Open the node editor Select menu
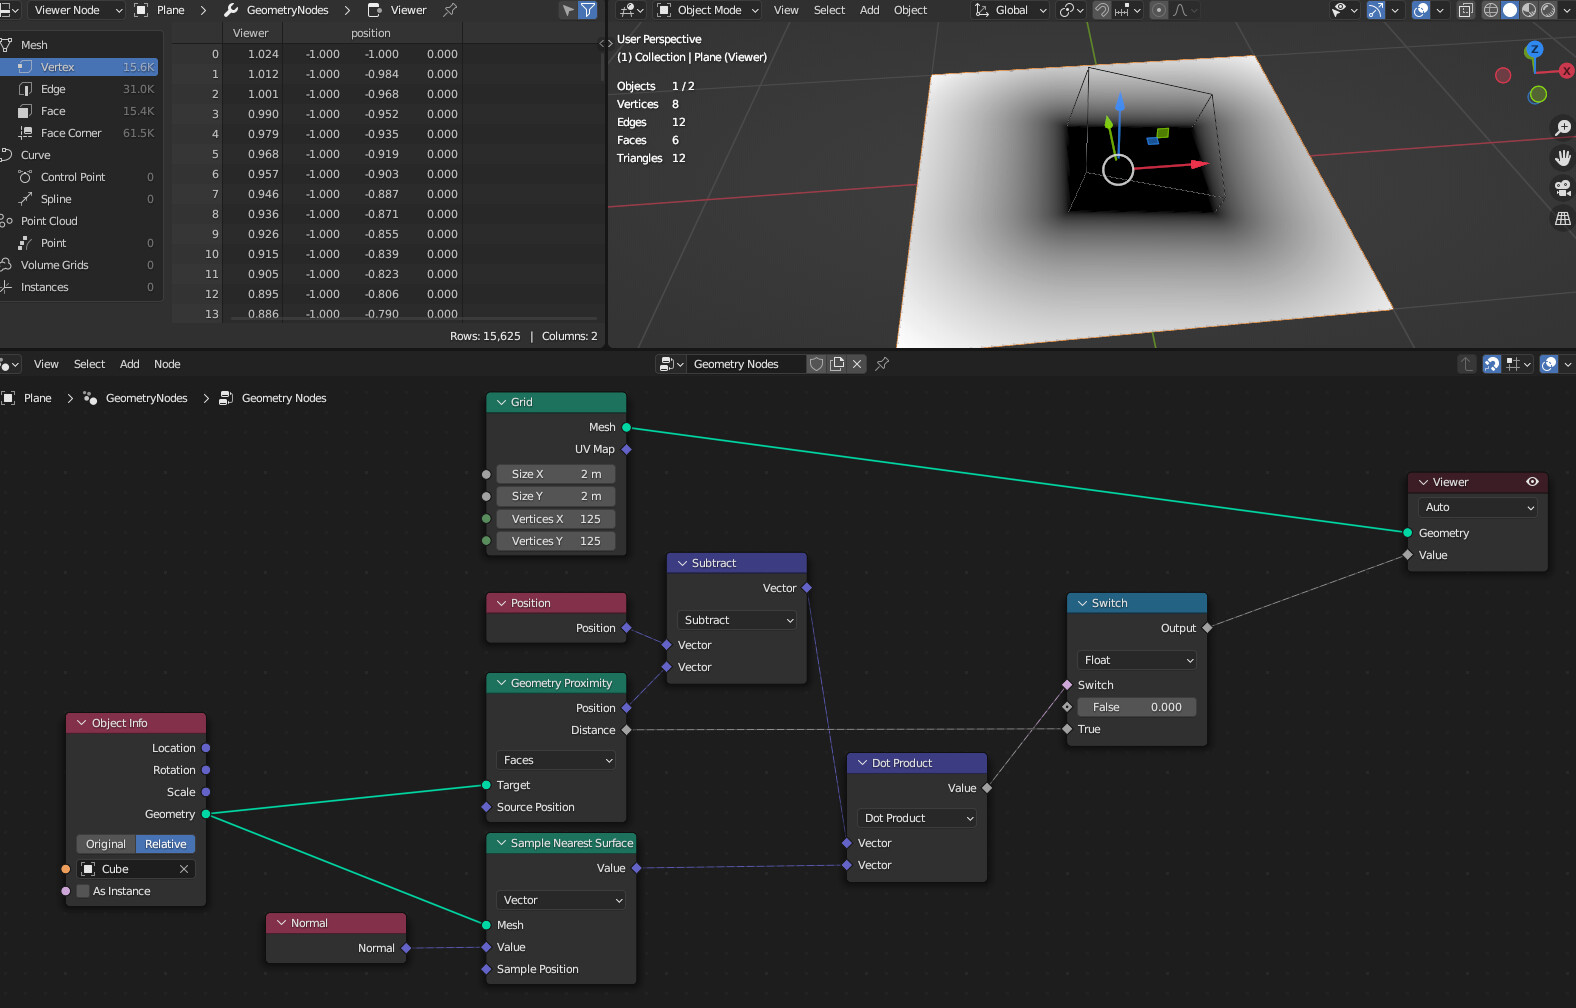The image size is (1576, 1008). [x=89, y=364]
